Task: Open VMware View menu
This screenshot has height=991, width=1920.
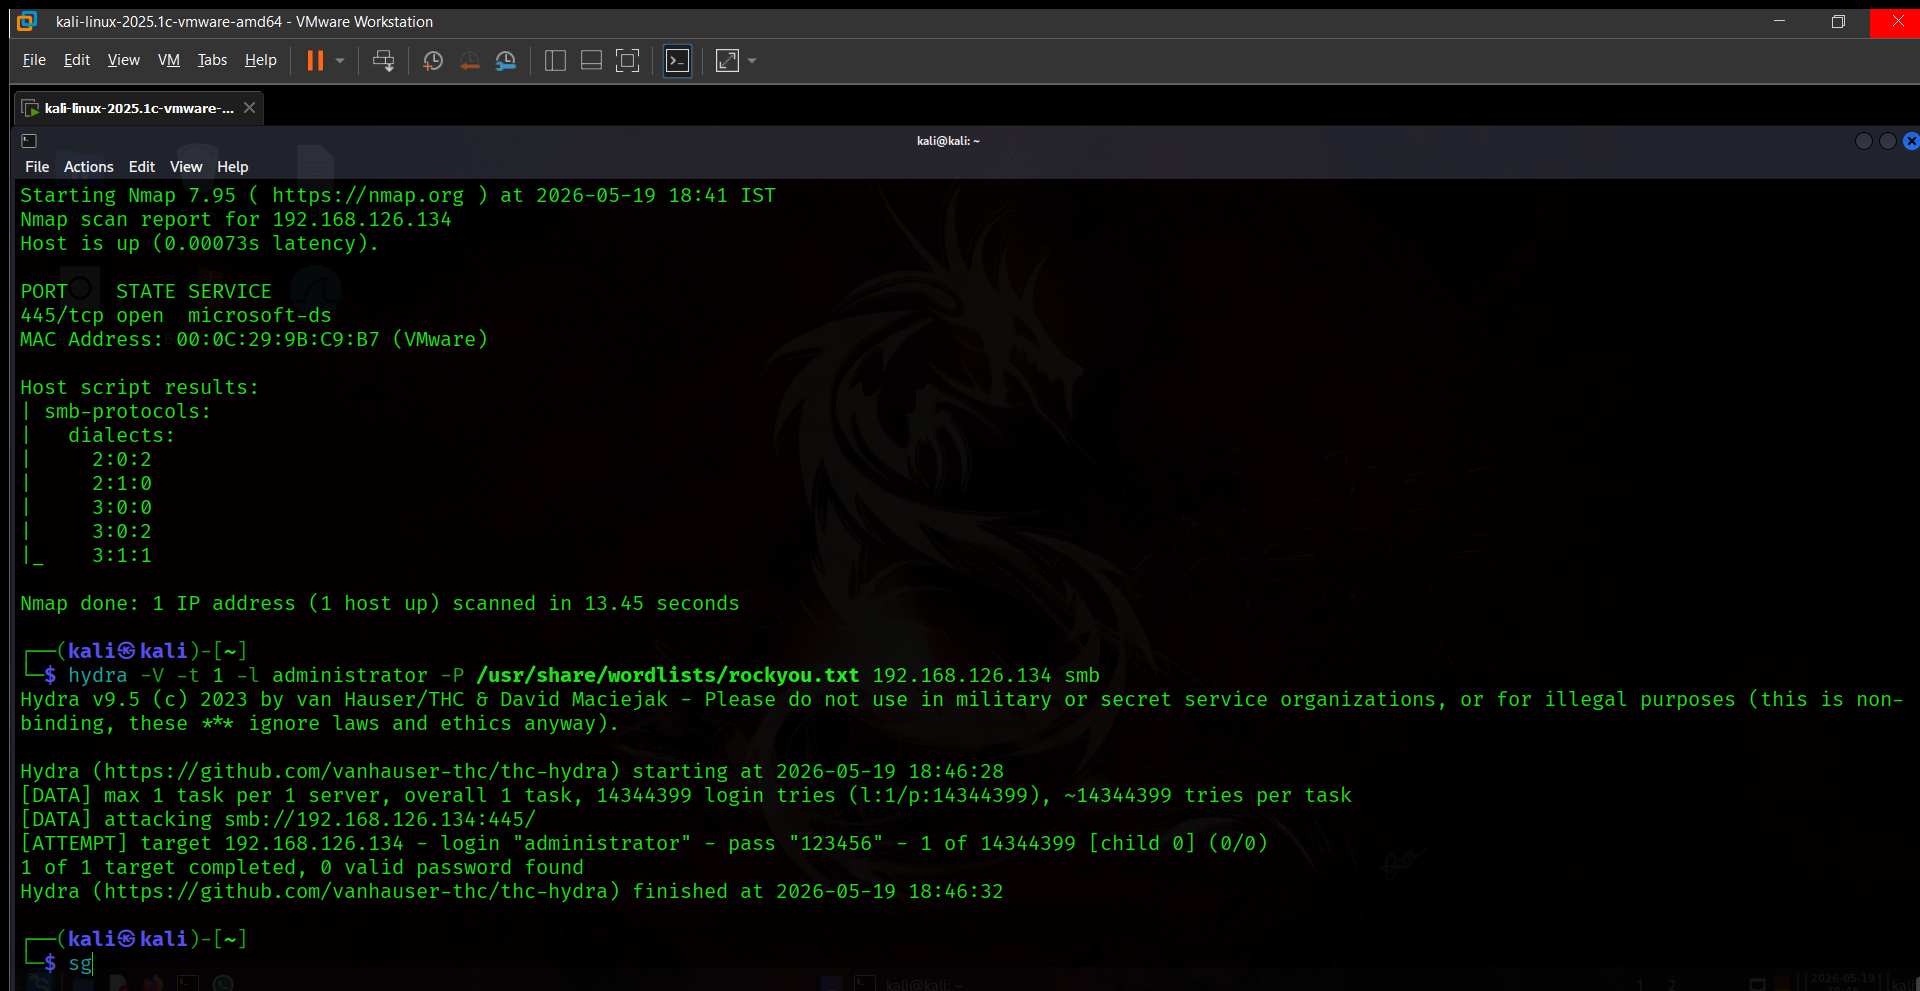Action: 124,60
